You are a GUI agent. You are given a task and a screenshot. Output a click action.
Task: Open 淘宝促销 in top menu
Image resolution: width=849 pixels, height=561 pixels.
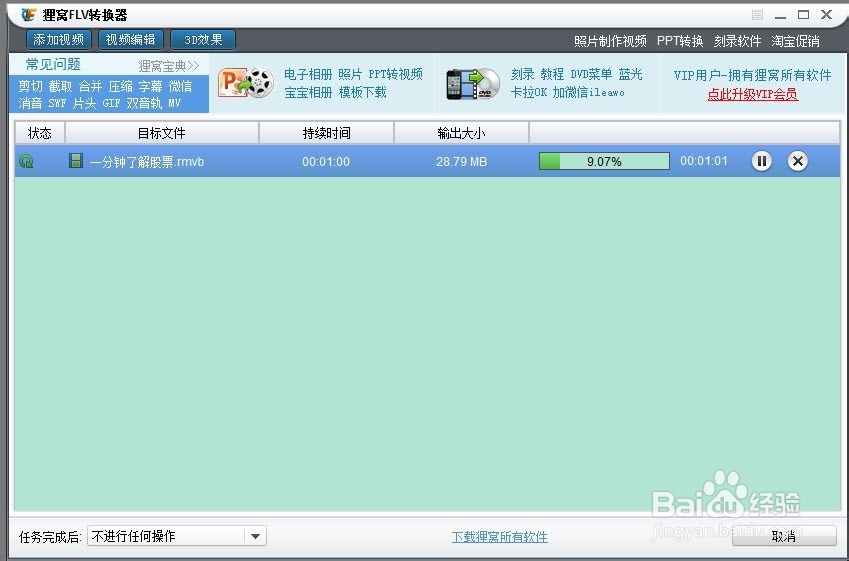pyautogui.click(x=795, y=41)
